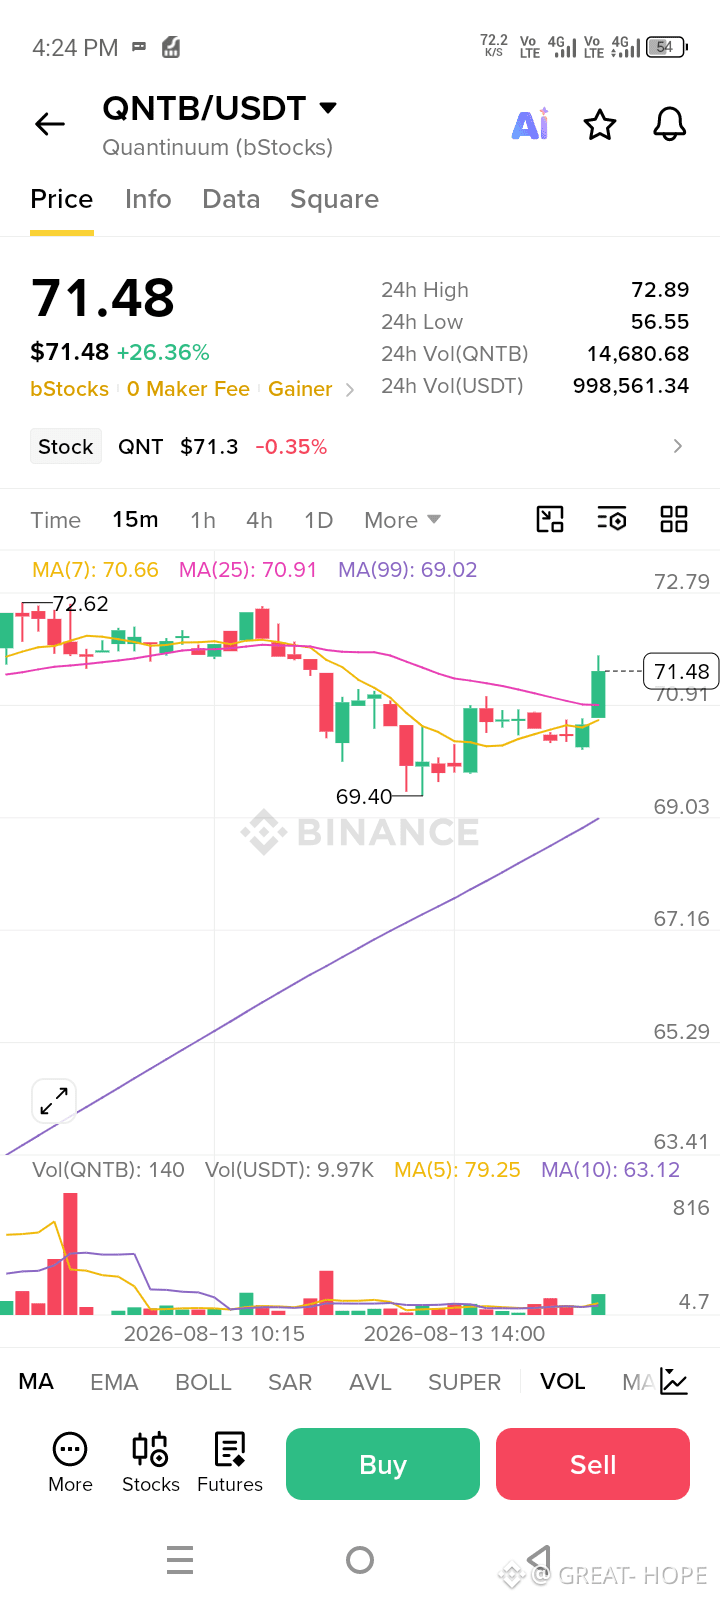
Task: Toggle the BOLL indicator
Action: click(203, 1382)
